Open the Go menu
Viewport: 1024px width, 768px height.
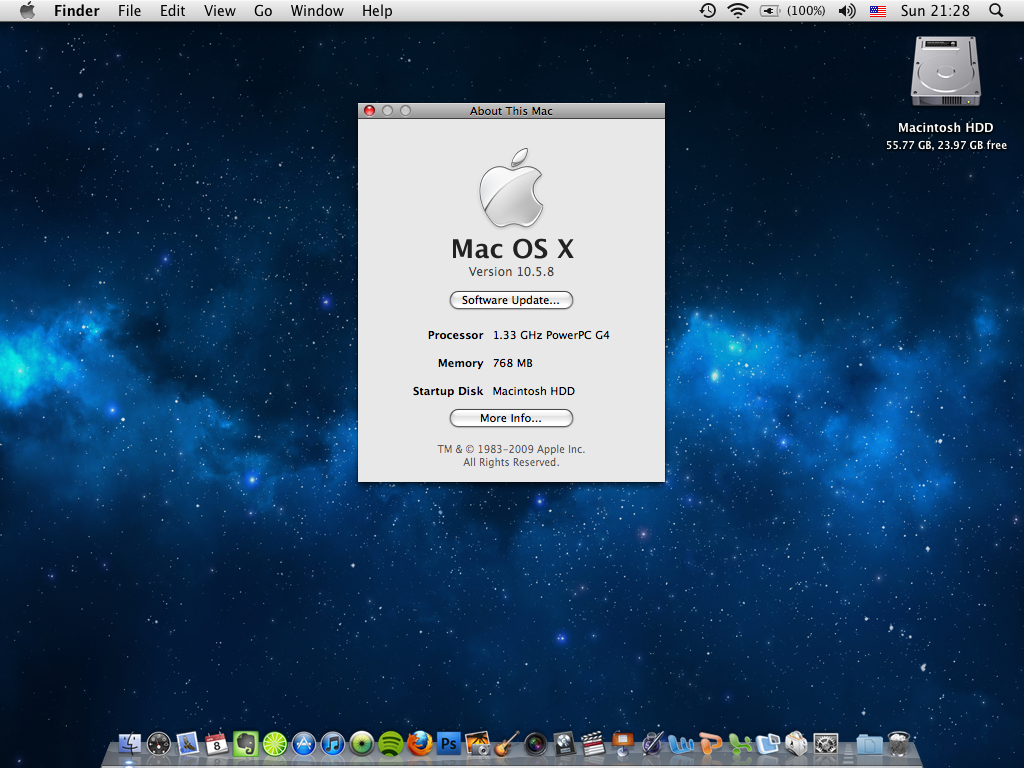tap(263, 10)
